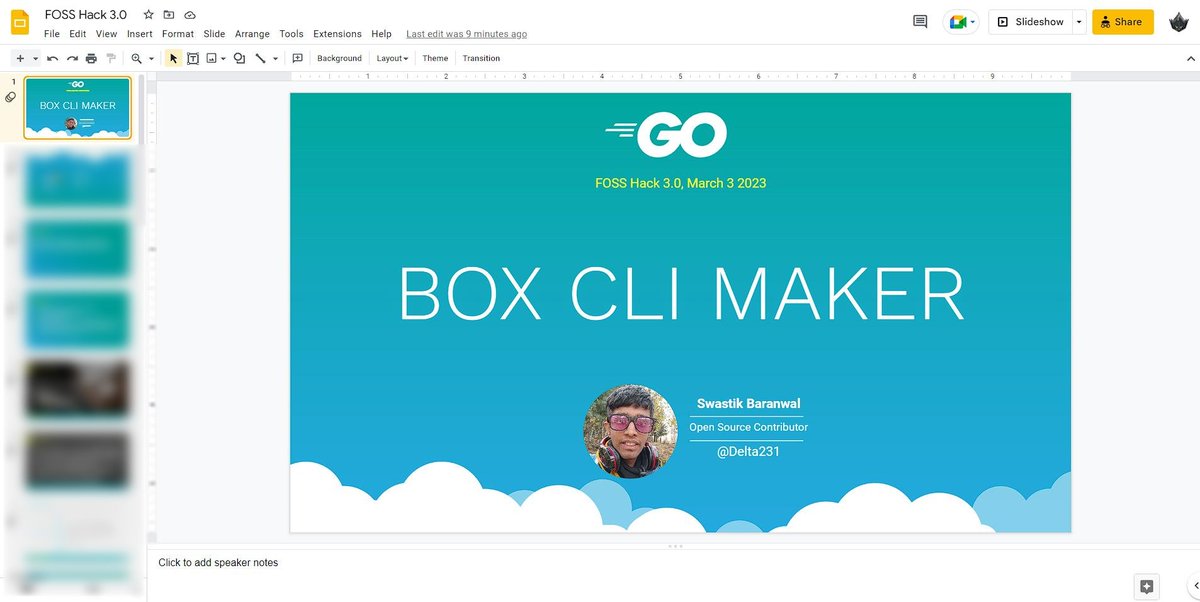Open the View menu
This screenshot has width=1200, height=602.
click(x=106, y=34)
